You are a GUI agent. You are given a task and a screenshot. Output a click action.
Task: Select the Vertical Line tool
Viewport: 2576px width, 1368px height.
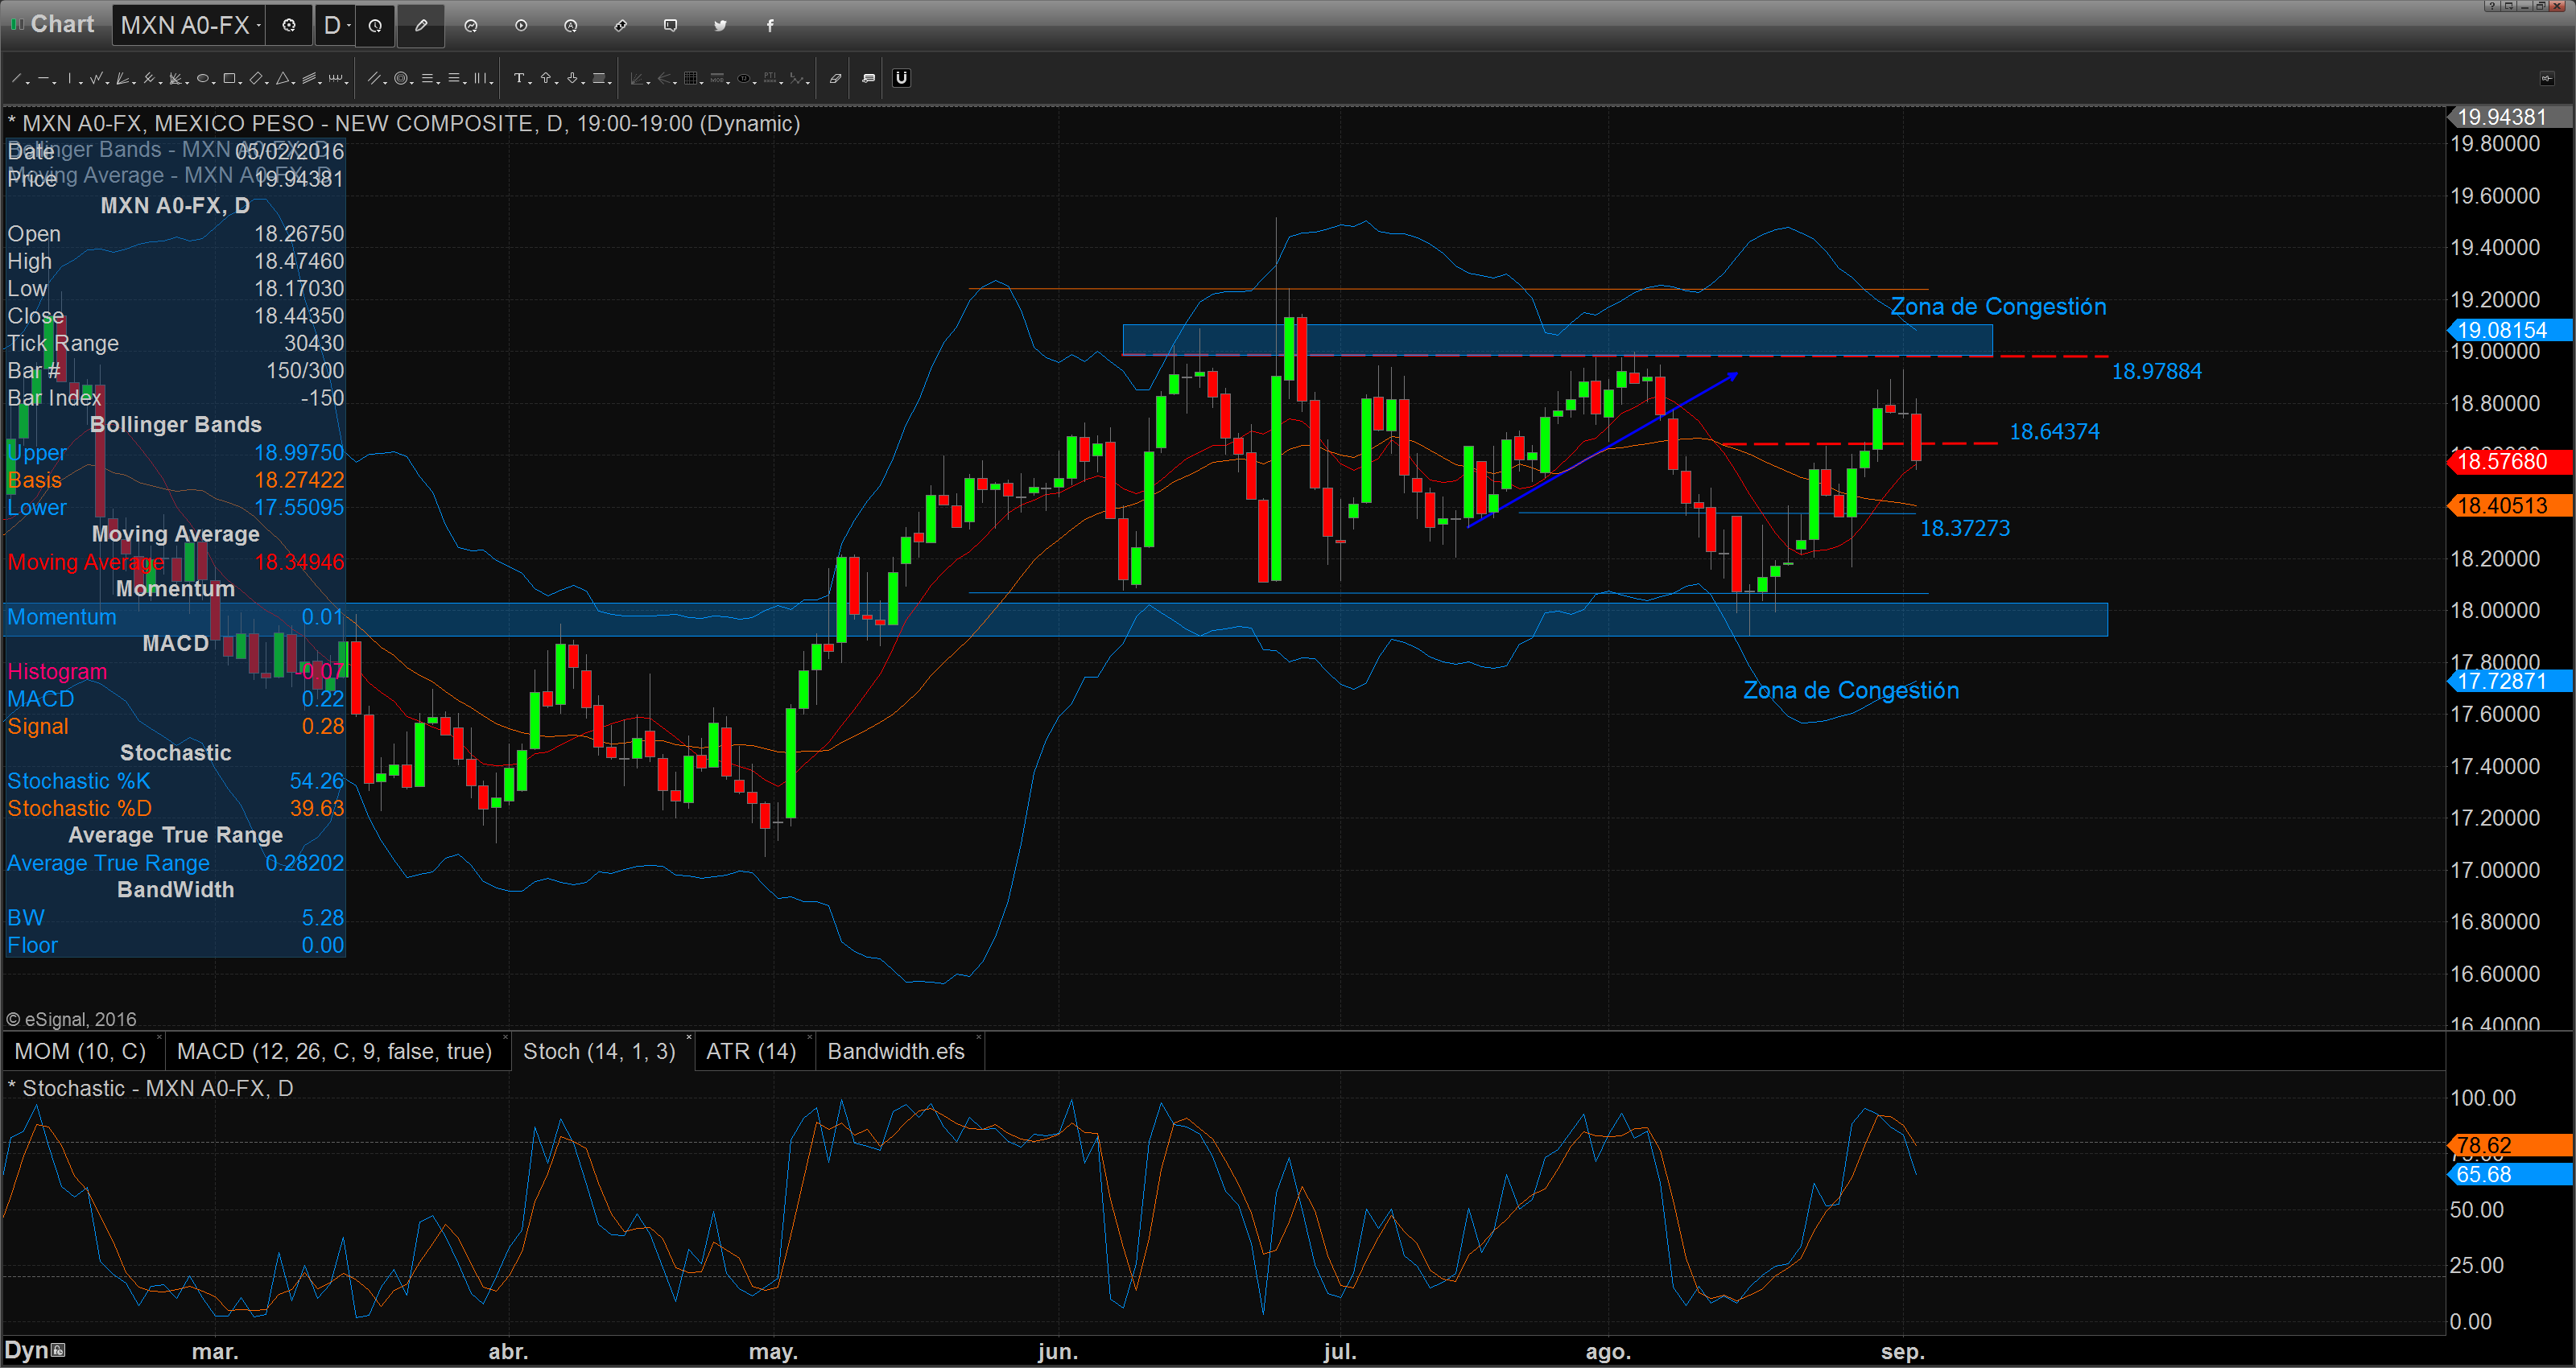70,78
